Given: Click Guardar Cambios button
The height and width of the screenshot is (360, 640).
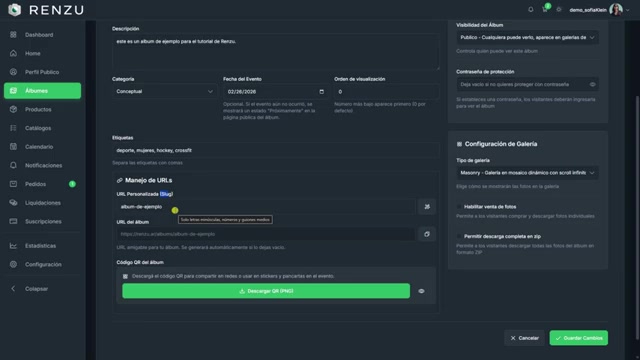Looking at the screenshot, I should point(578,338).
